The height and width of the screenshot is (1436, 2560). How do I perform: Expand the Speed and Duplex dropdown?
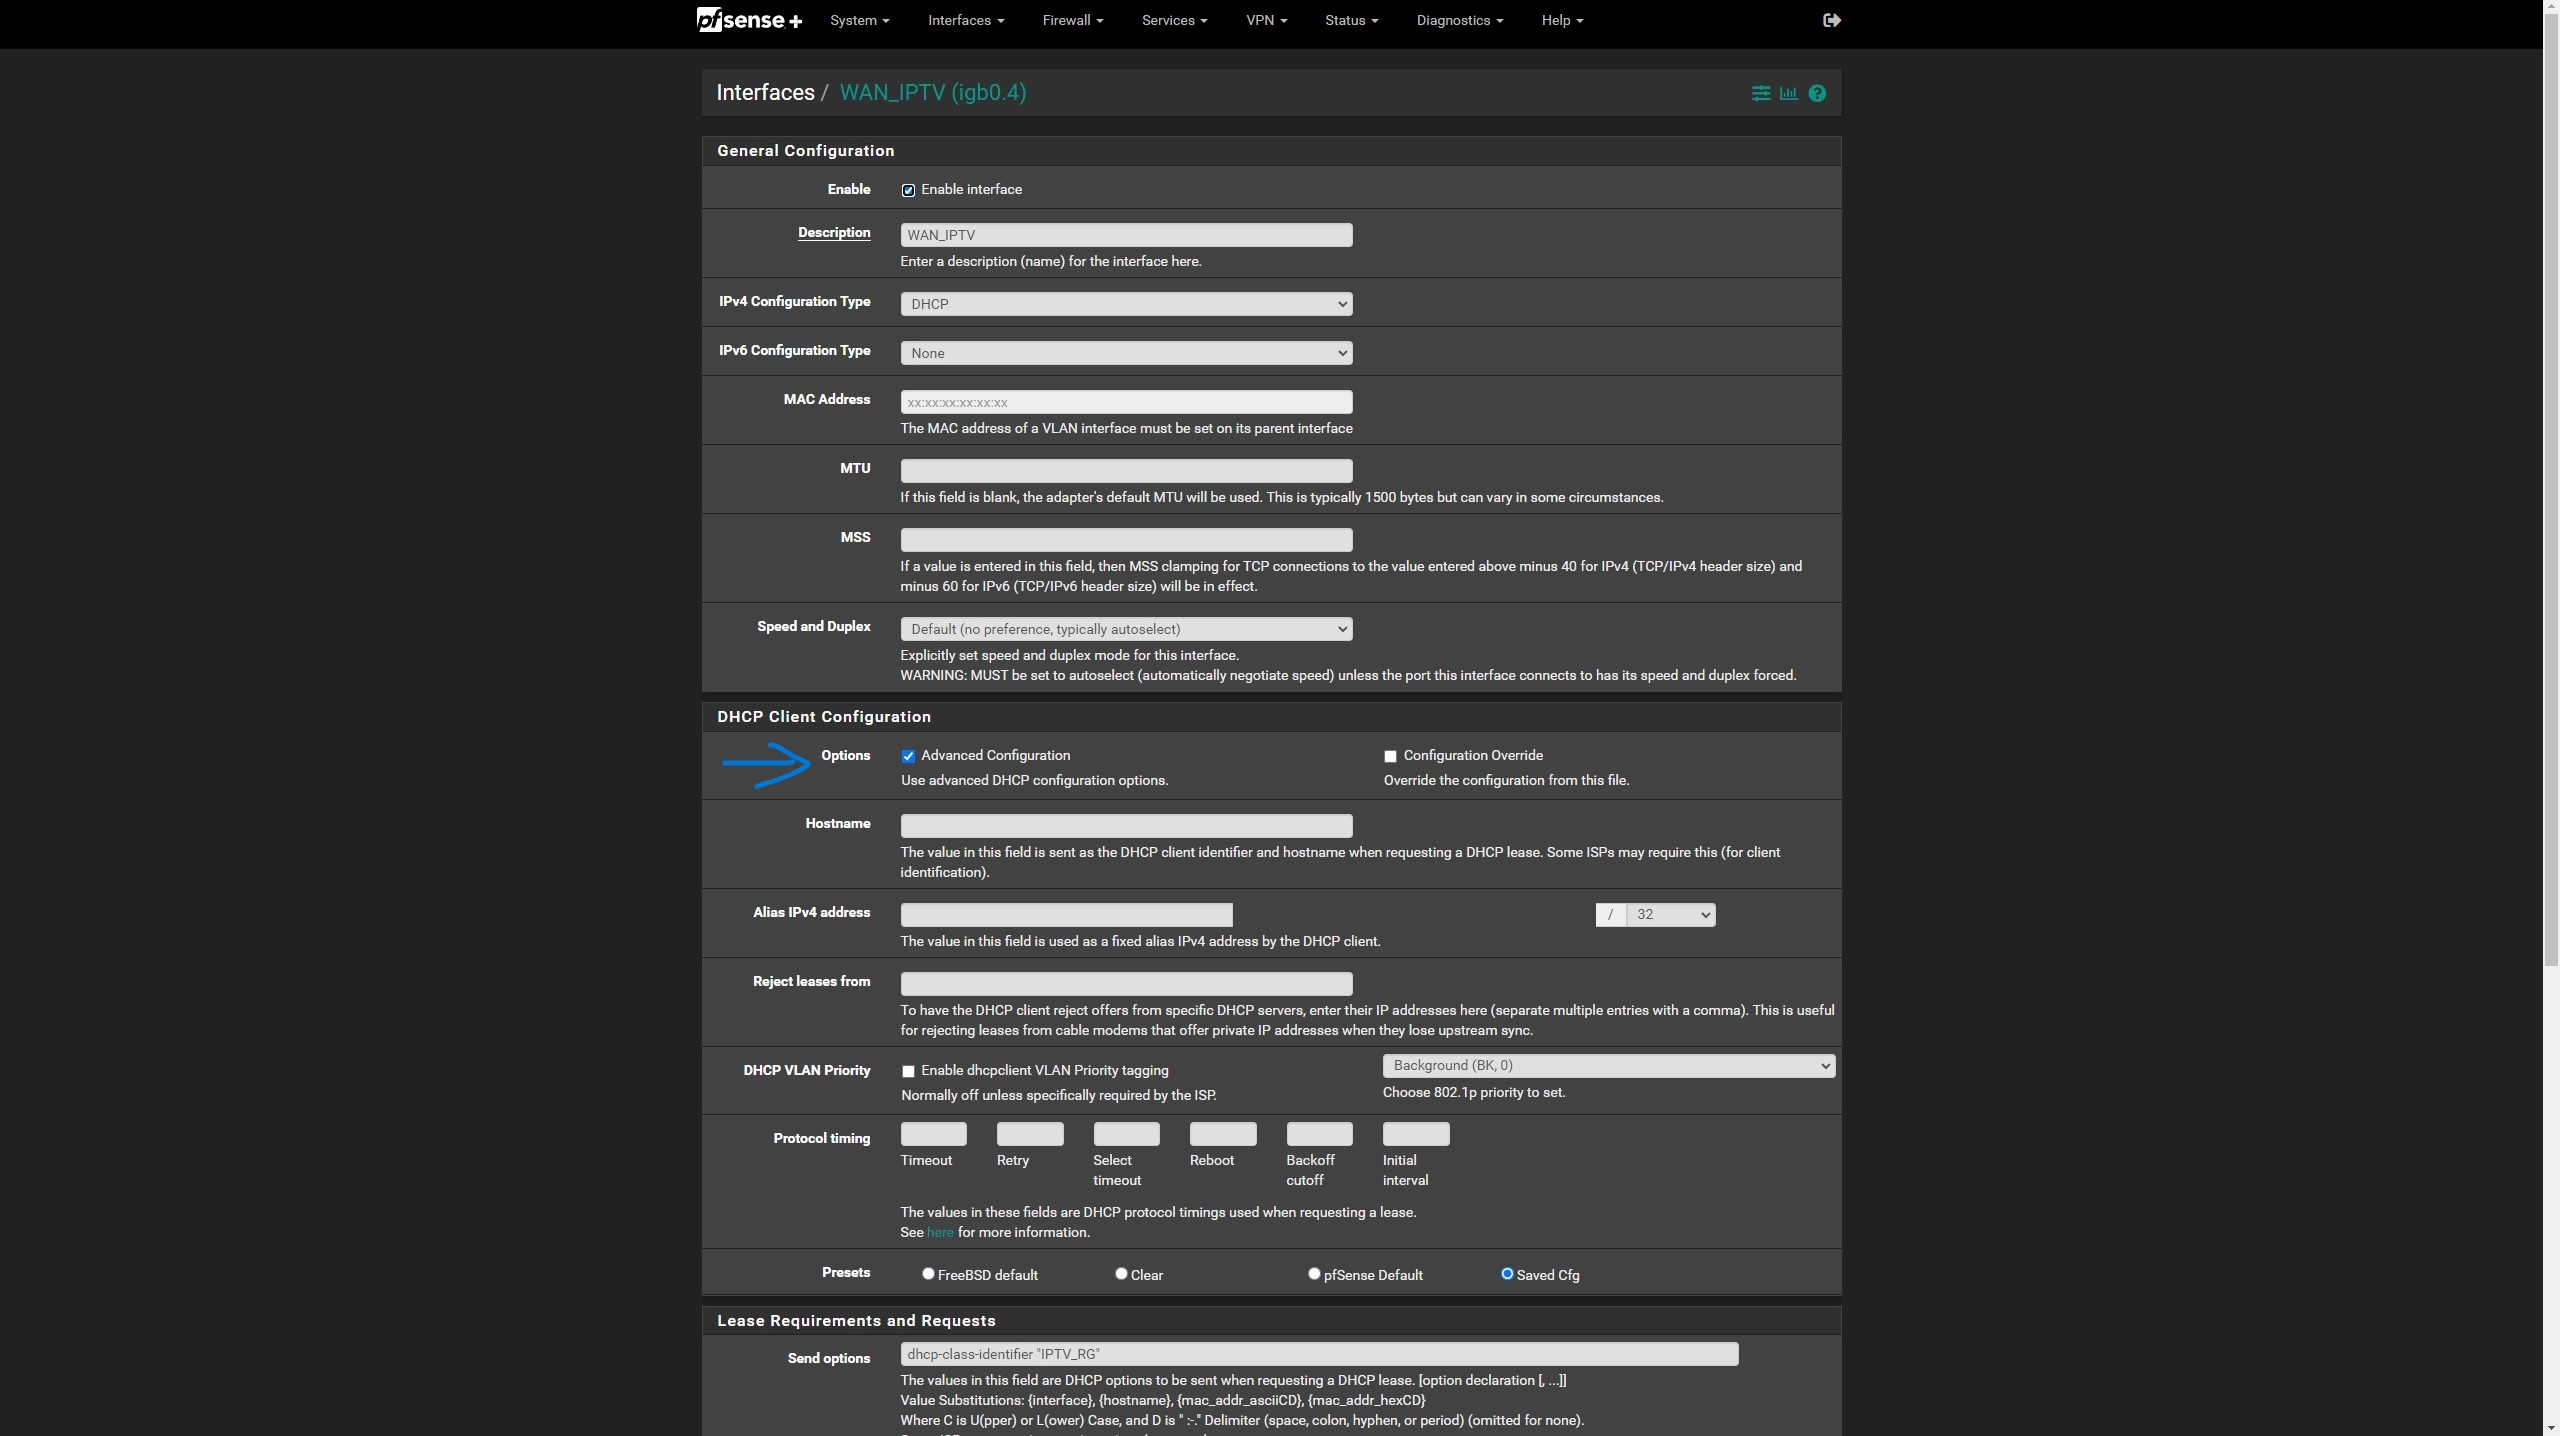[x=1126, y=629]
